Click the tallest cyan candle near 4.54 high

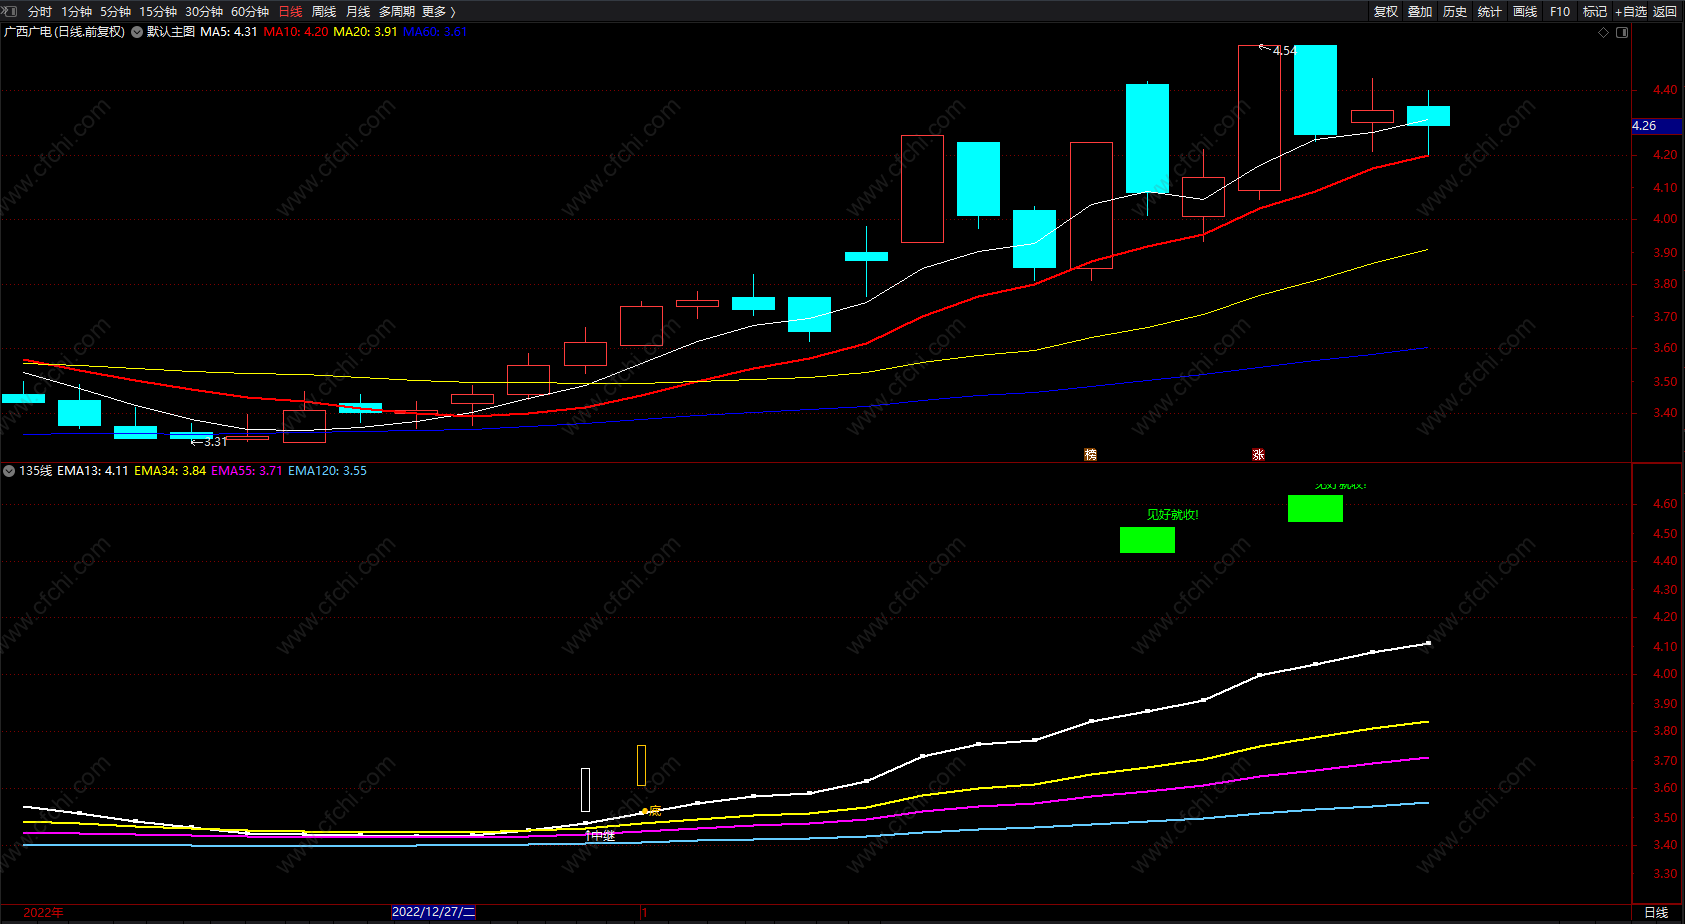[1315, 90]
